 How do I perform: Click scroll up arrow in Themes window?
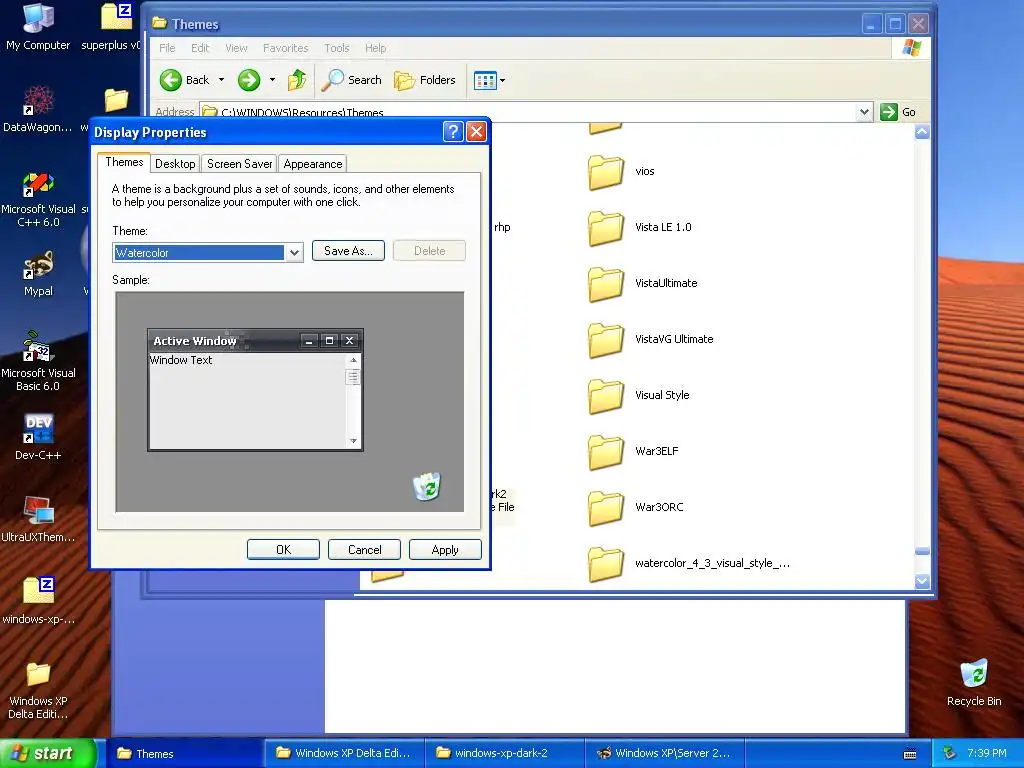click(x=922, y=132)
